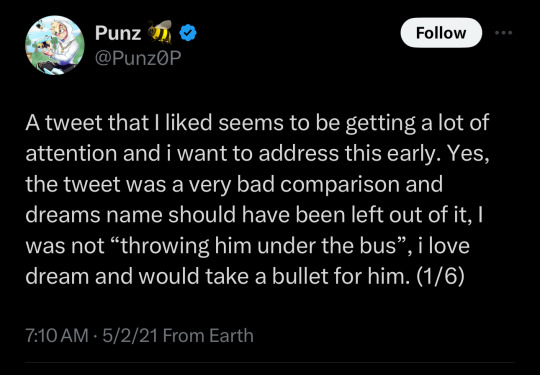
Task: Visit the @Punz0P handle
Action: [138, 58]
